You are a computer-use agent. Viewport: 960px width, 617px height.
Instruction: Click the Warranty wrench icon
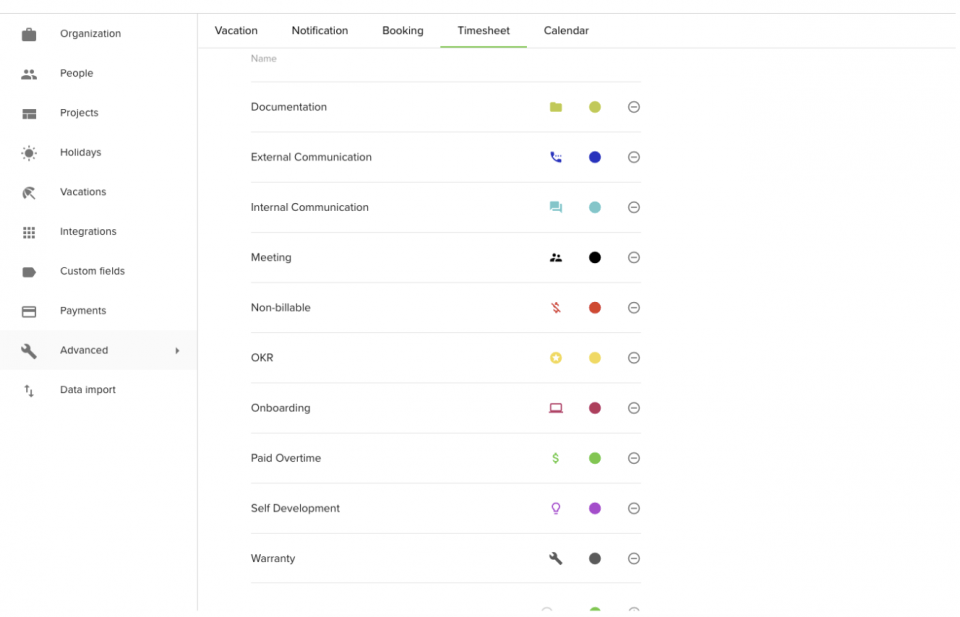click(x=555, y=559)
